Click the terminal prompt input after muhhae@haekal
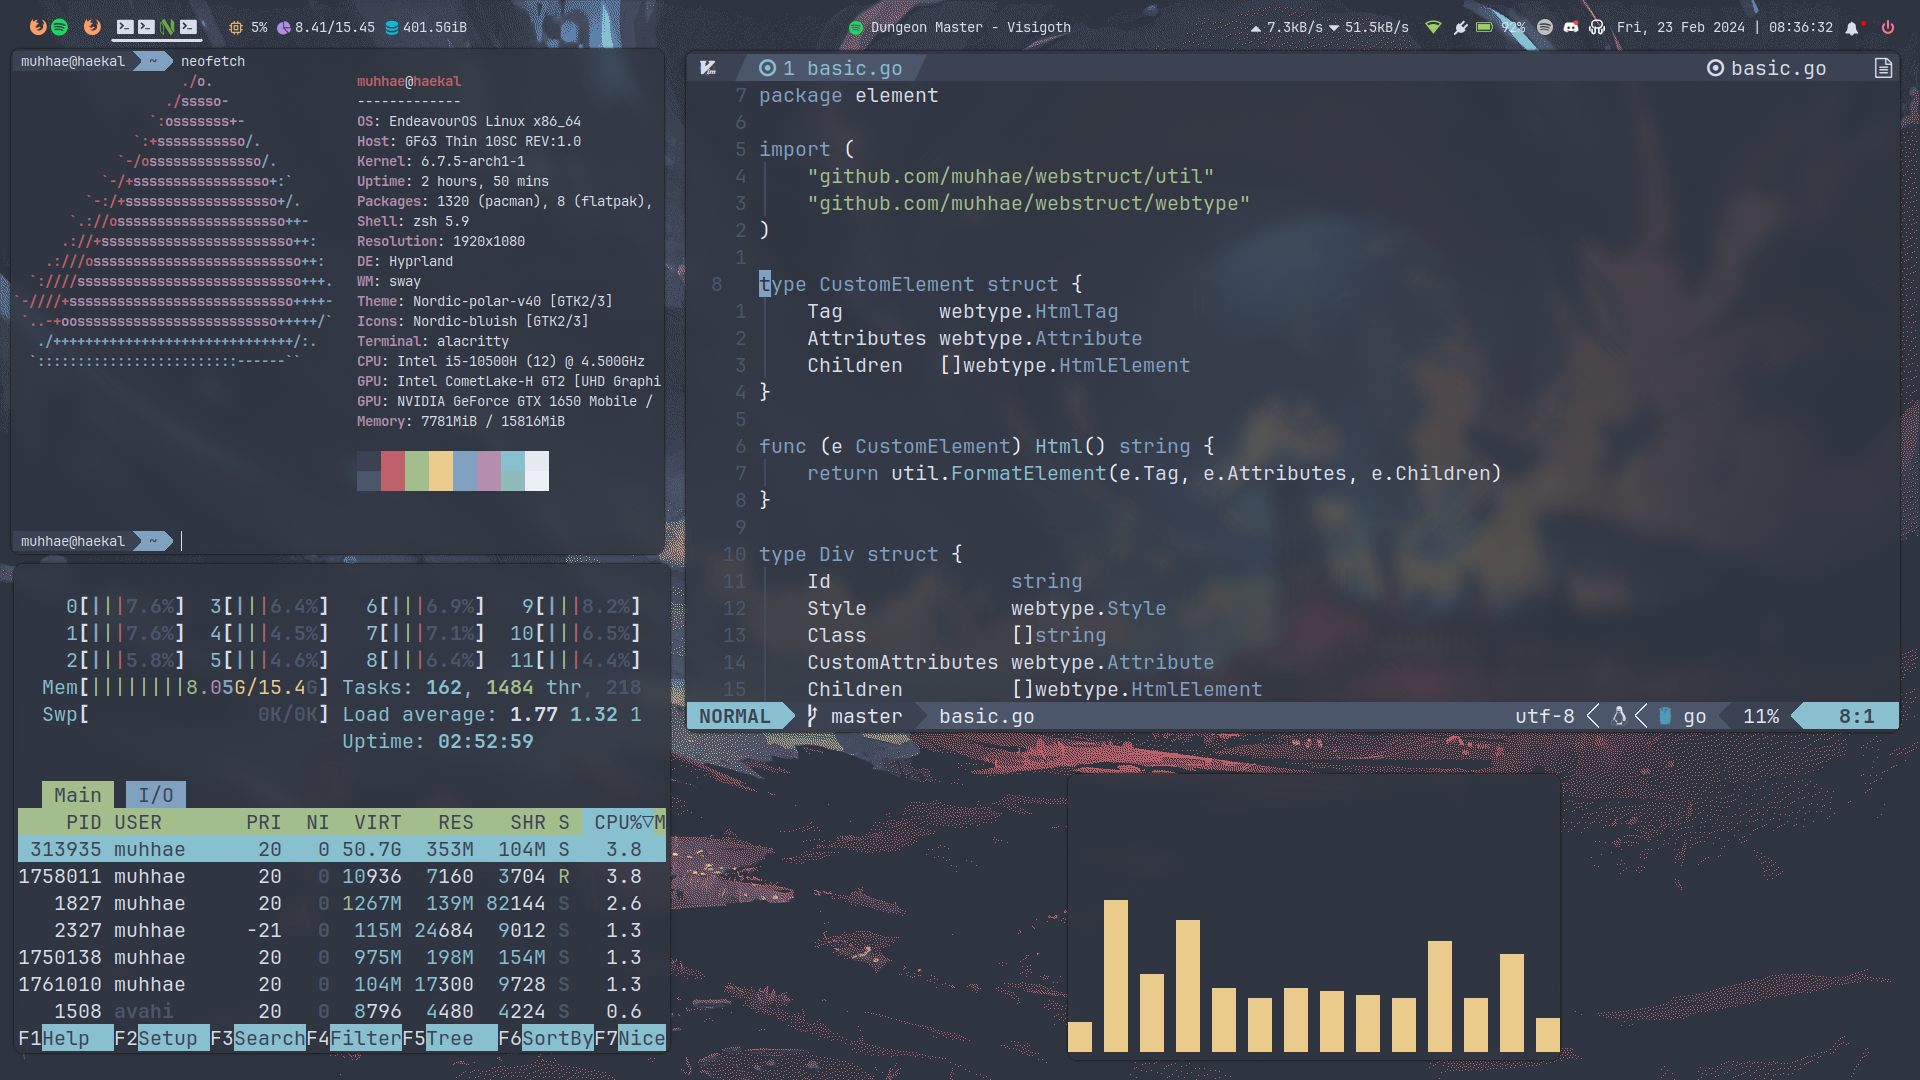 coord(182,541)
